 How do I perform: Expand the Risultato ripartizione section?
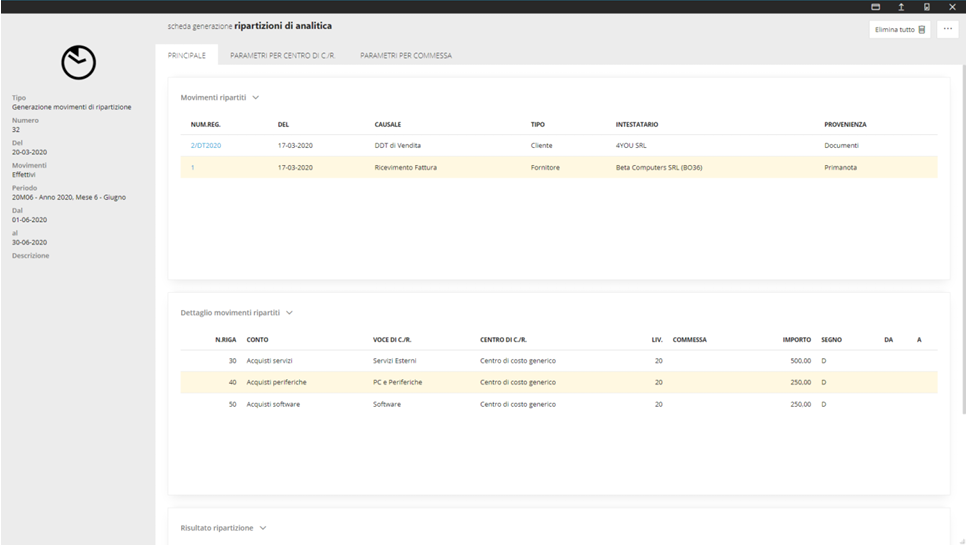tap(263, 528)
